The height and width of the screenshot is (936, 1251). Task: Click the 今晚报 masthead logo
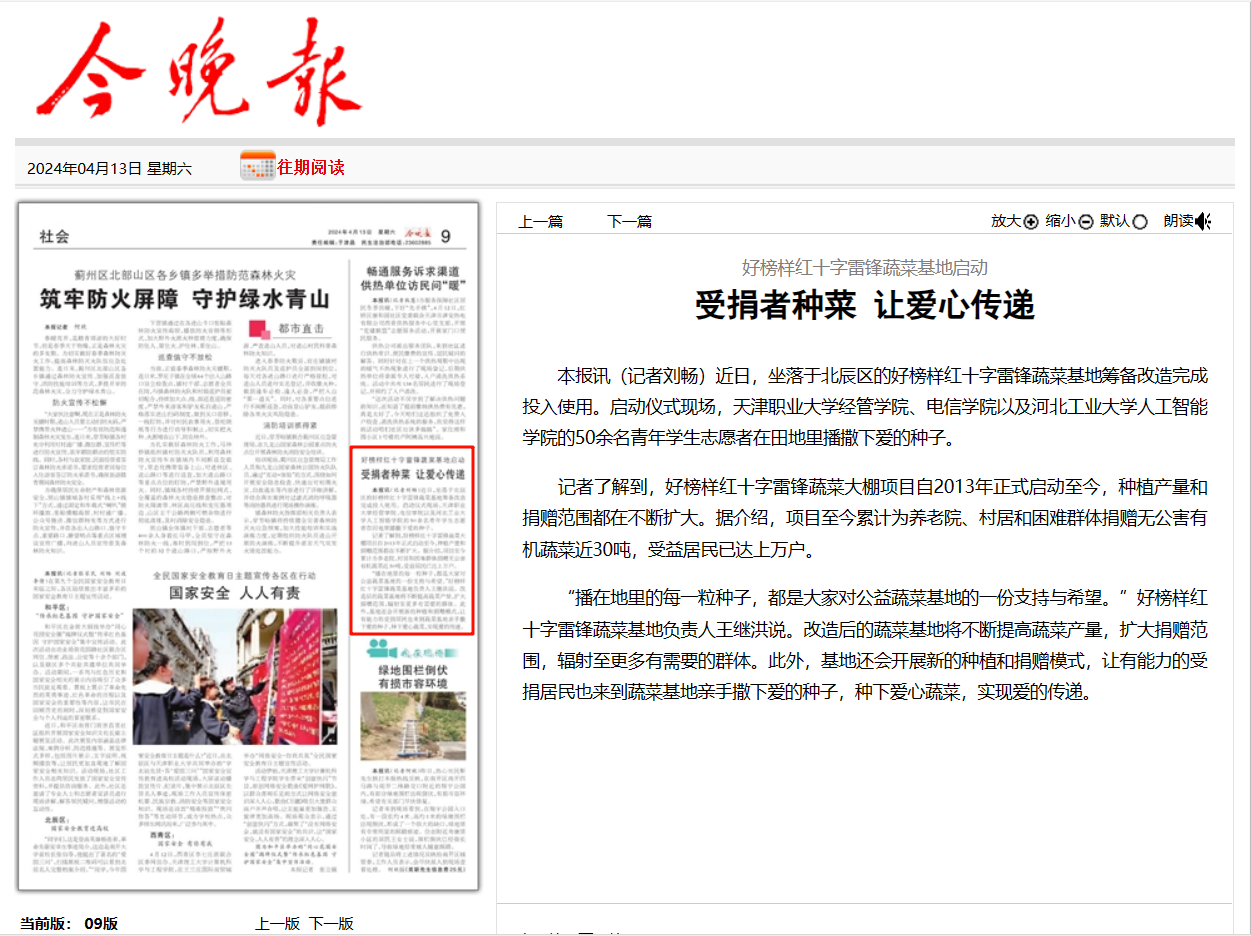200,72
